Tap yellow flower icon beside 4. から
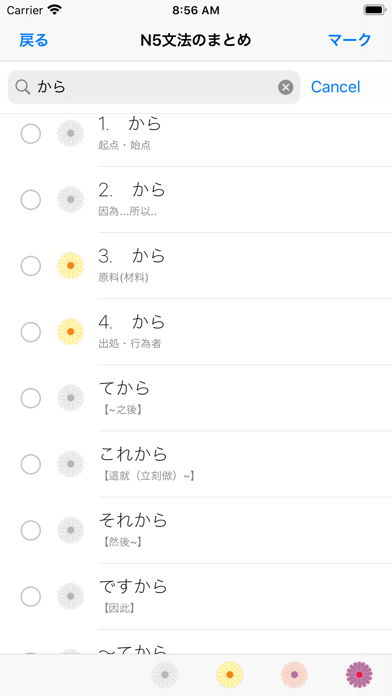This screenshot has height=696, width=392. point(71,332)
